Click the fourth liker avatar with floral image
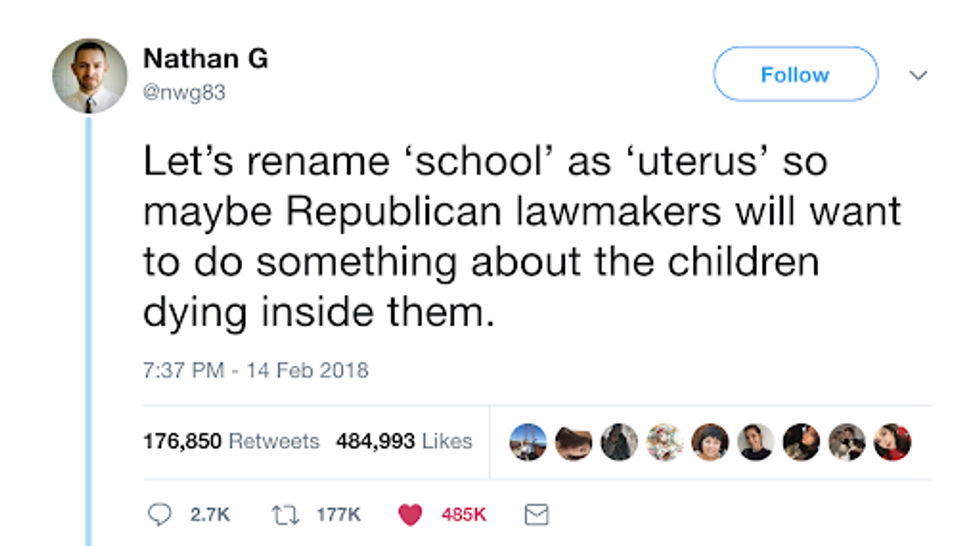The width and height of the screenshot is (980, 546). [x=664, y=442]
